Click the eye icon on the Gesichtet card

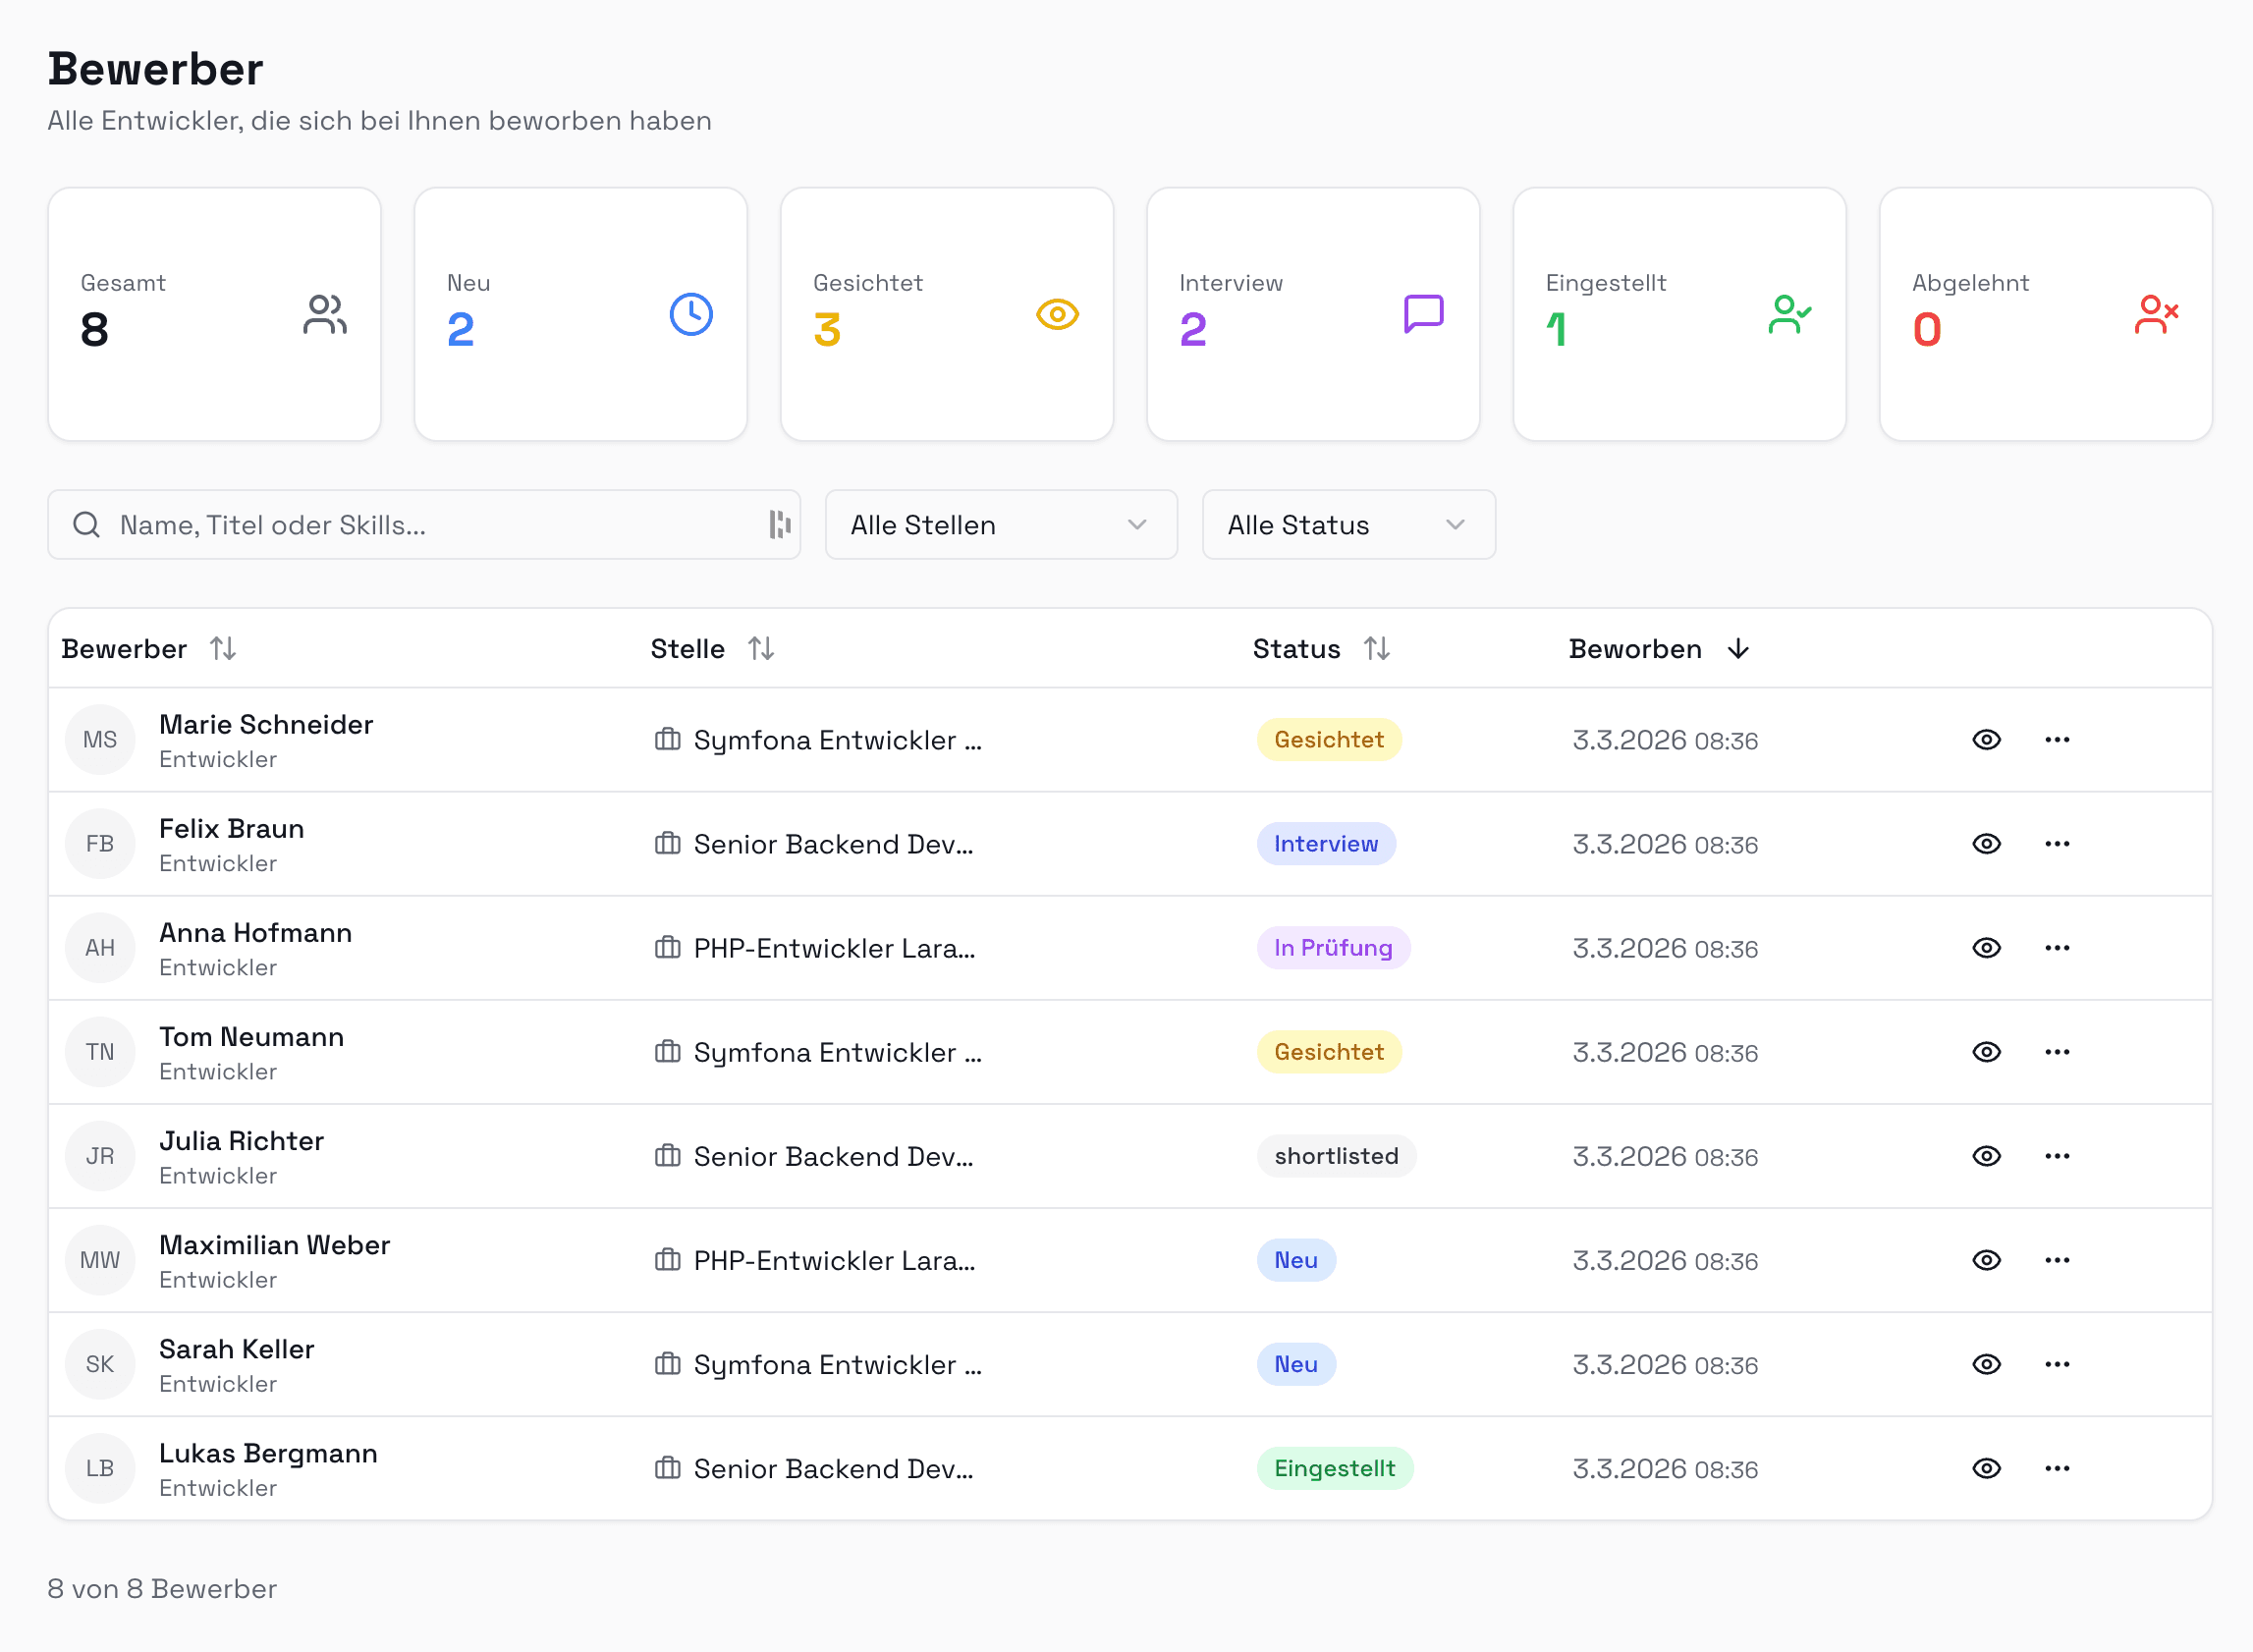[1057, 314]
